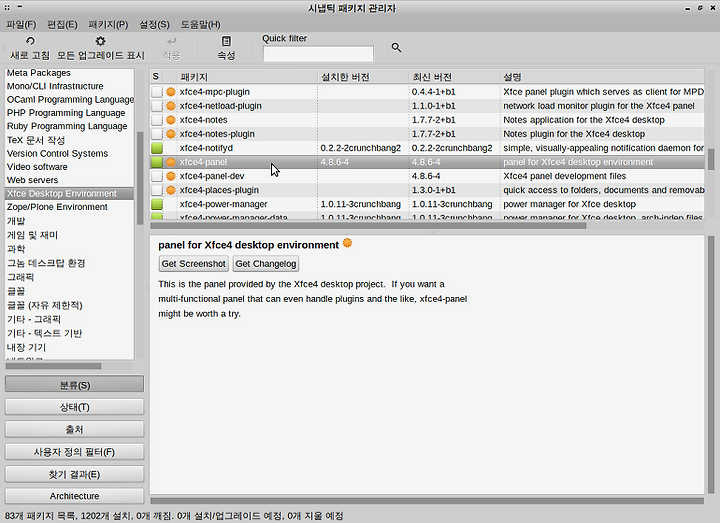720x523 pixels.
Task: Select the 찾기 결과(E) search results button
Action: point(74,474)
